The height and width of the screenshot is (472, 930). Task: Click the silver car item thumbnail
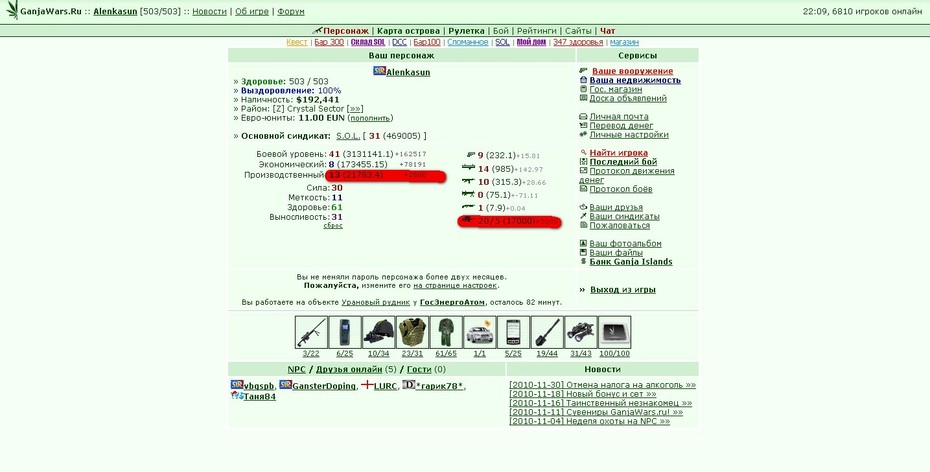[480, 332]
